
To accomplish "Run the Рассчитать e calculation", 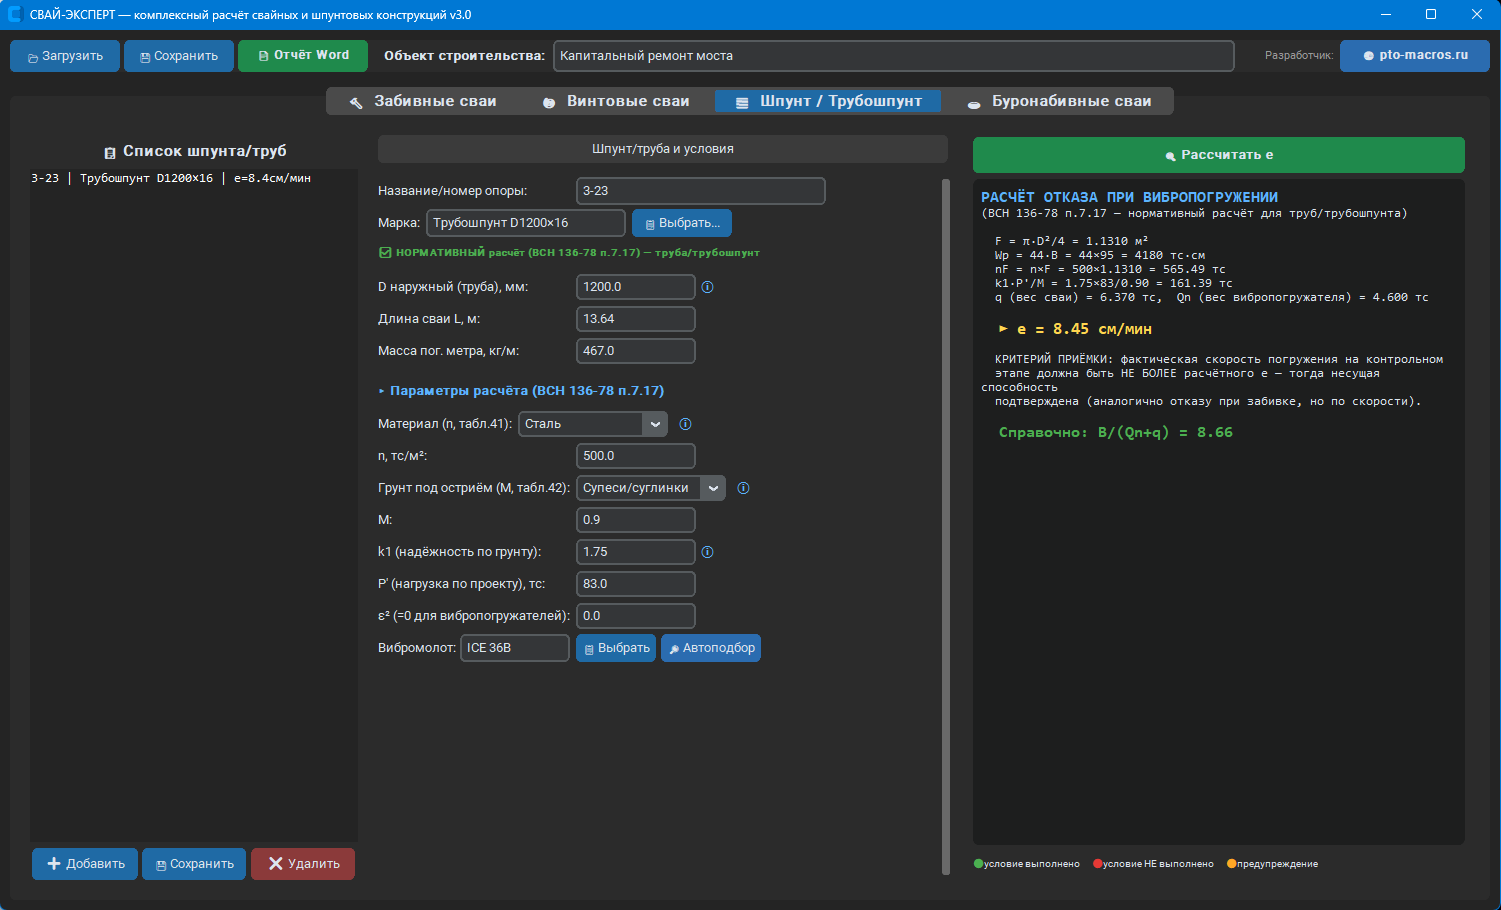I will (1219, 155).
